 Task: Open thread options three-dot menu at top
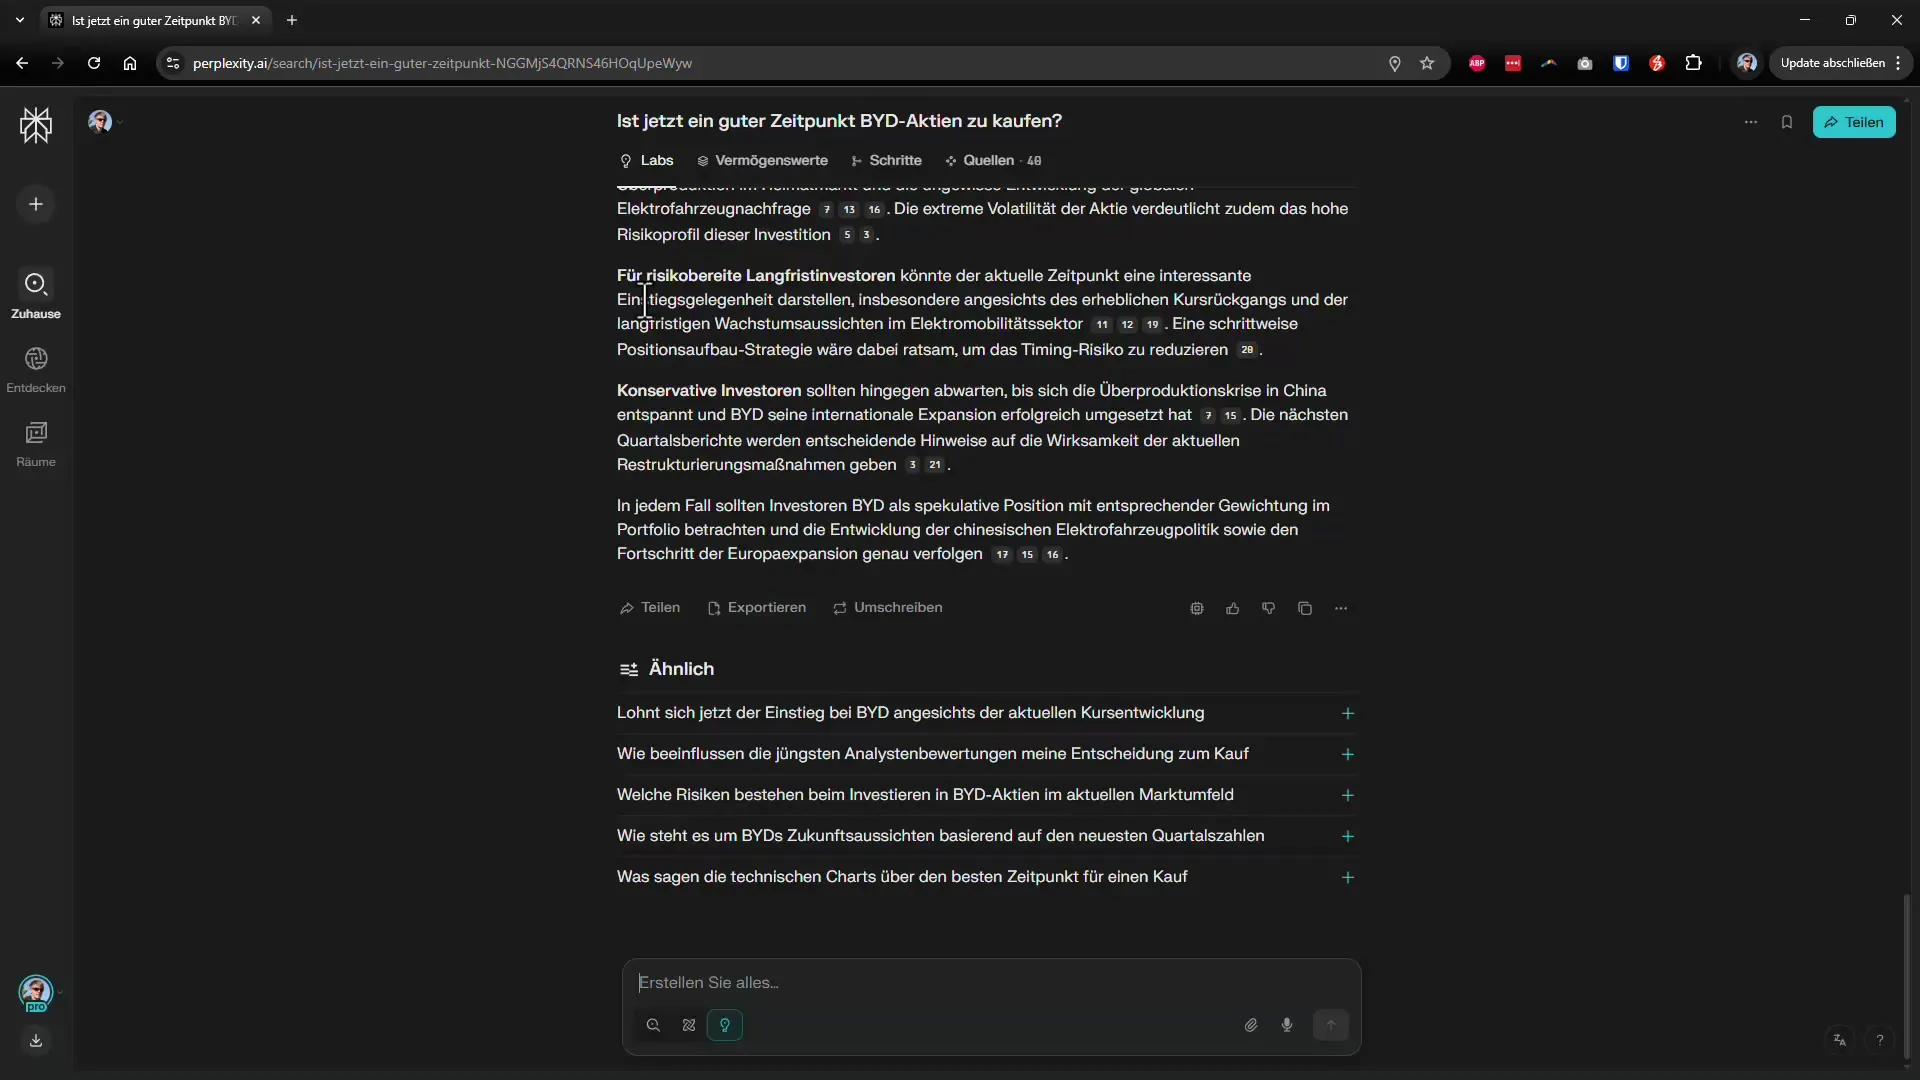click(1751, 122)
